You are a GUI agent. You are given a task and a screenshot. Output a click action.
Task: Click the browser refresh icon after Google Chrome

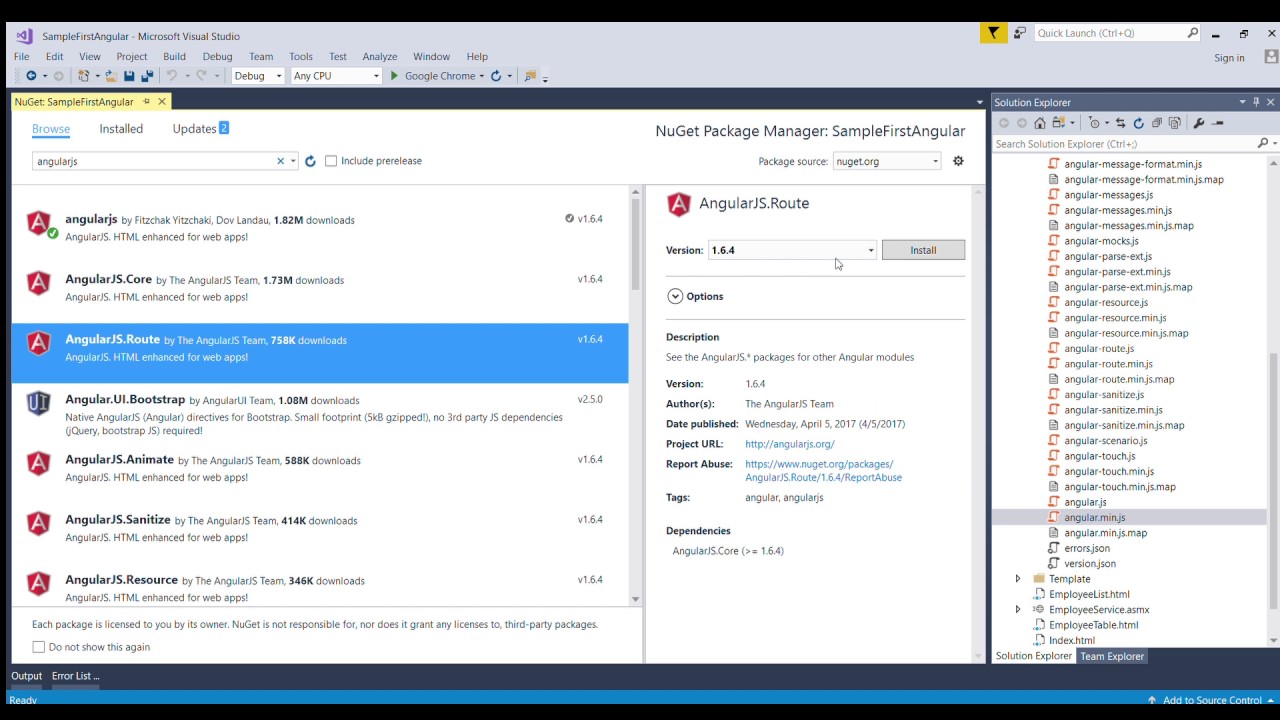click(496, 76)
